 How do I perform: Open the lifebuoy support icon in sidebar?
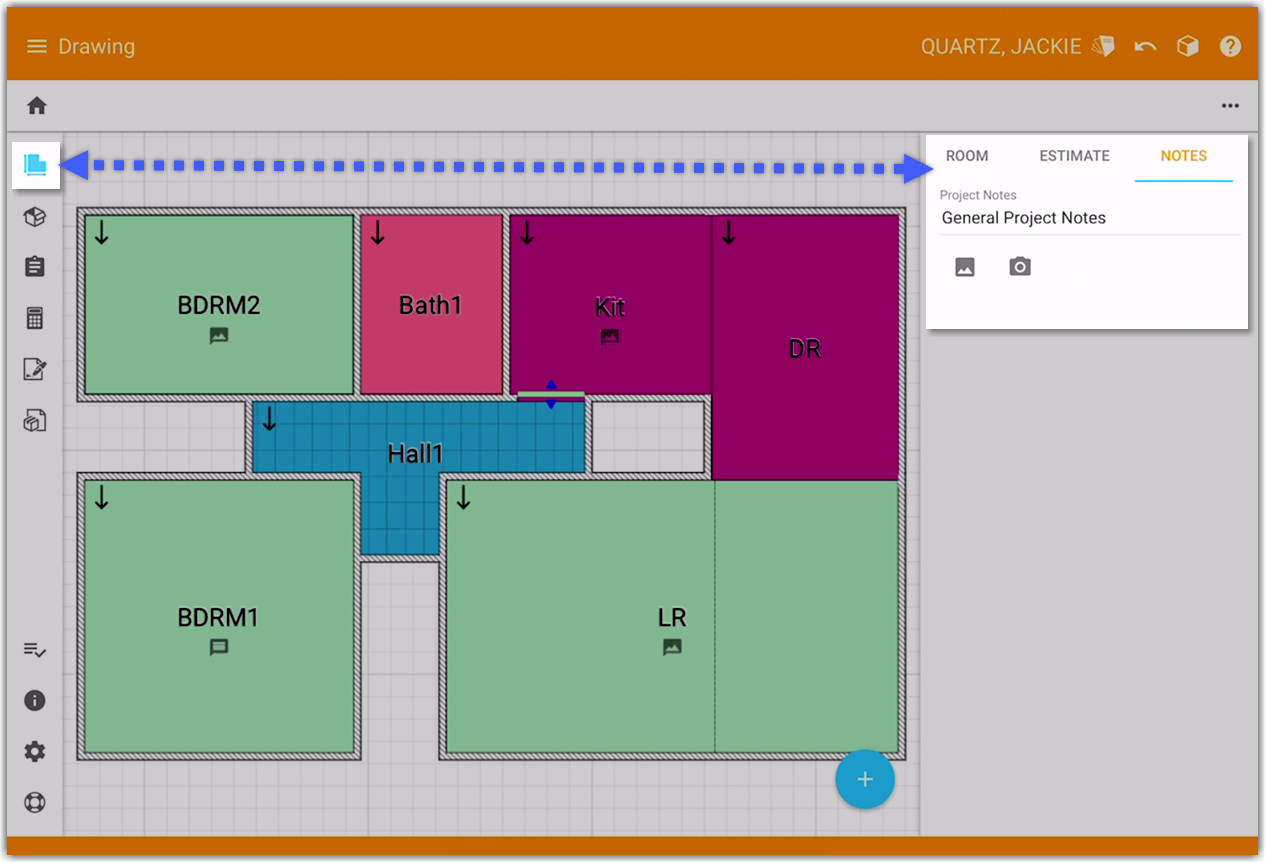tap(35, 803)
